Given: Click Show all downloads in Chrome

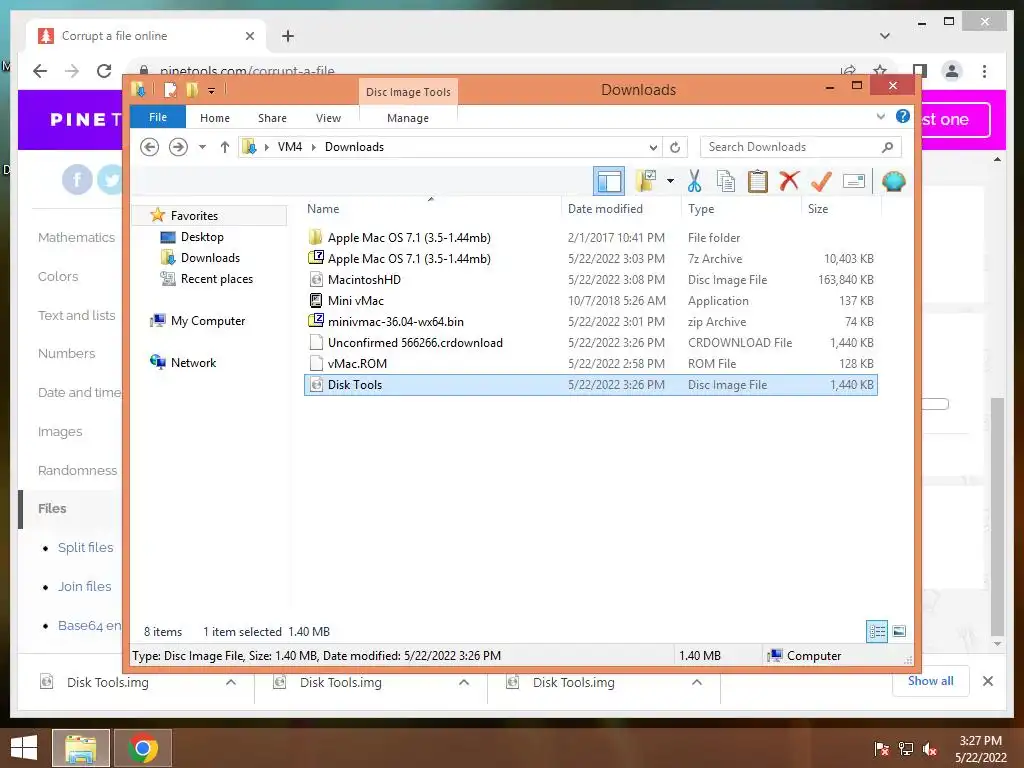Looking at the screenshot, I should (931, 681).
